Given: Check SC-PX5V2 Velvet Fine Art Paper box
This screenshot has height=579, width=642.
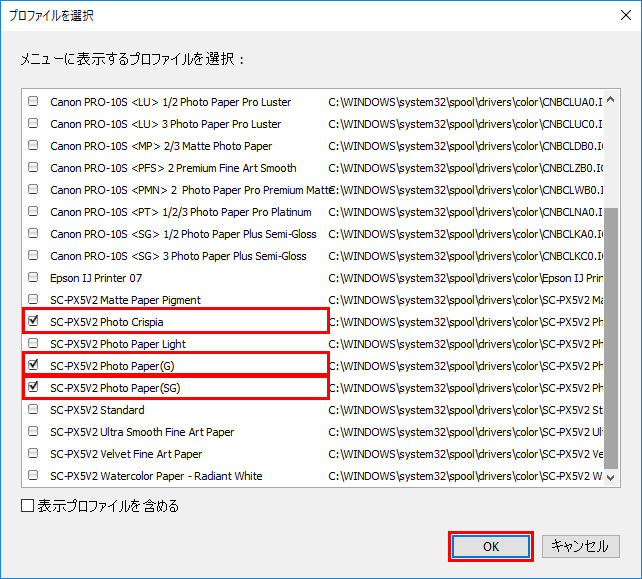Looking at the screenshot, I should pos(33,453).
